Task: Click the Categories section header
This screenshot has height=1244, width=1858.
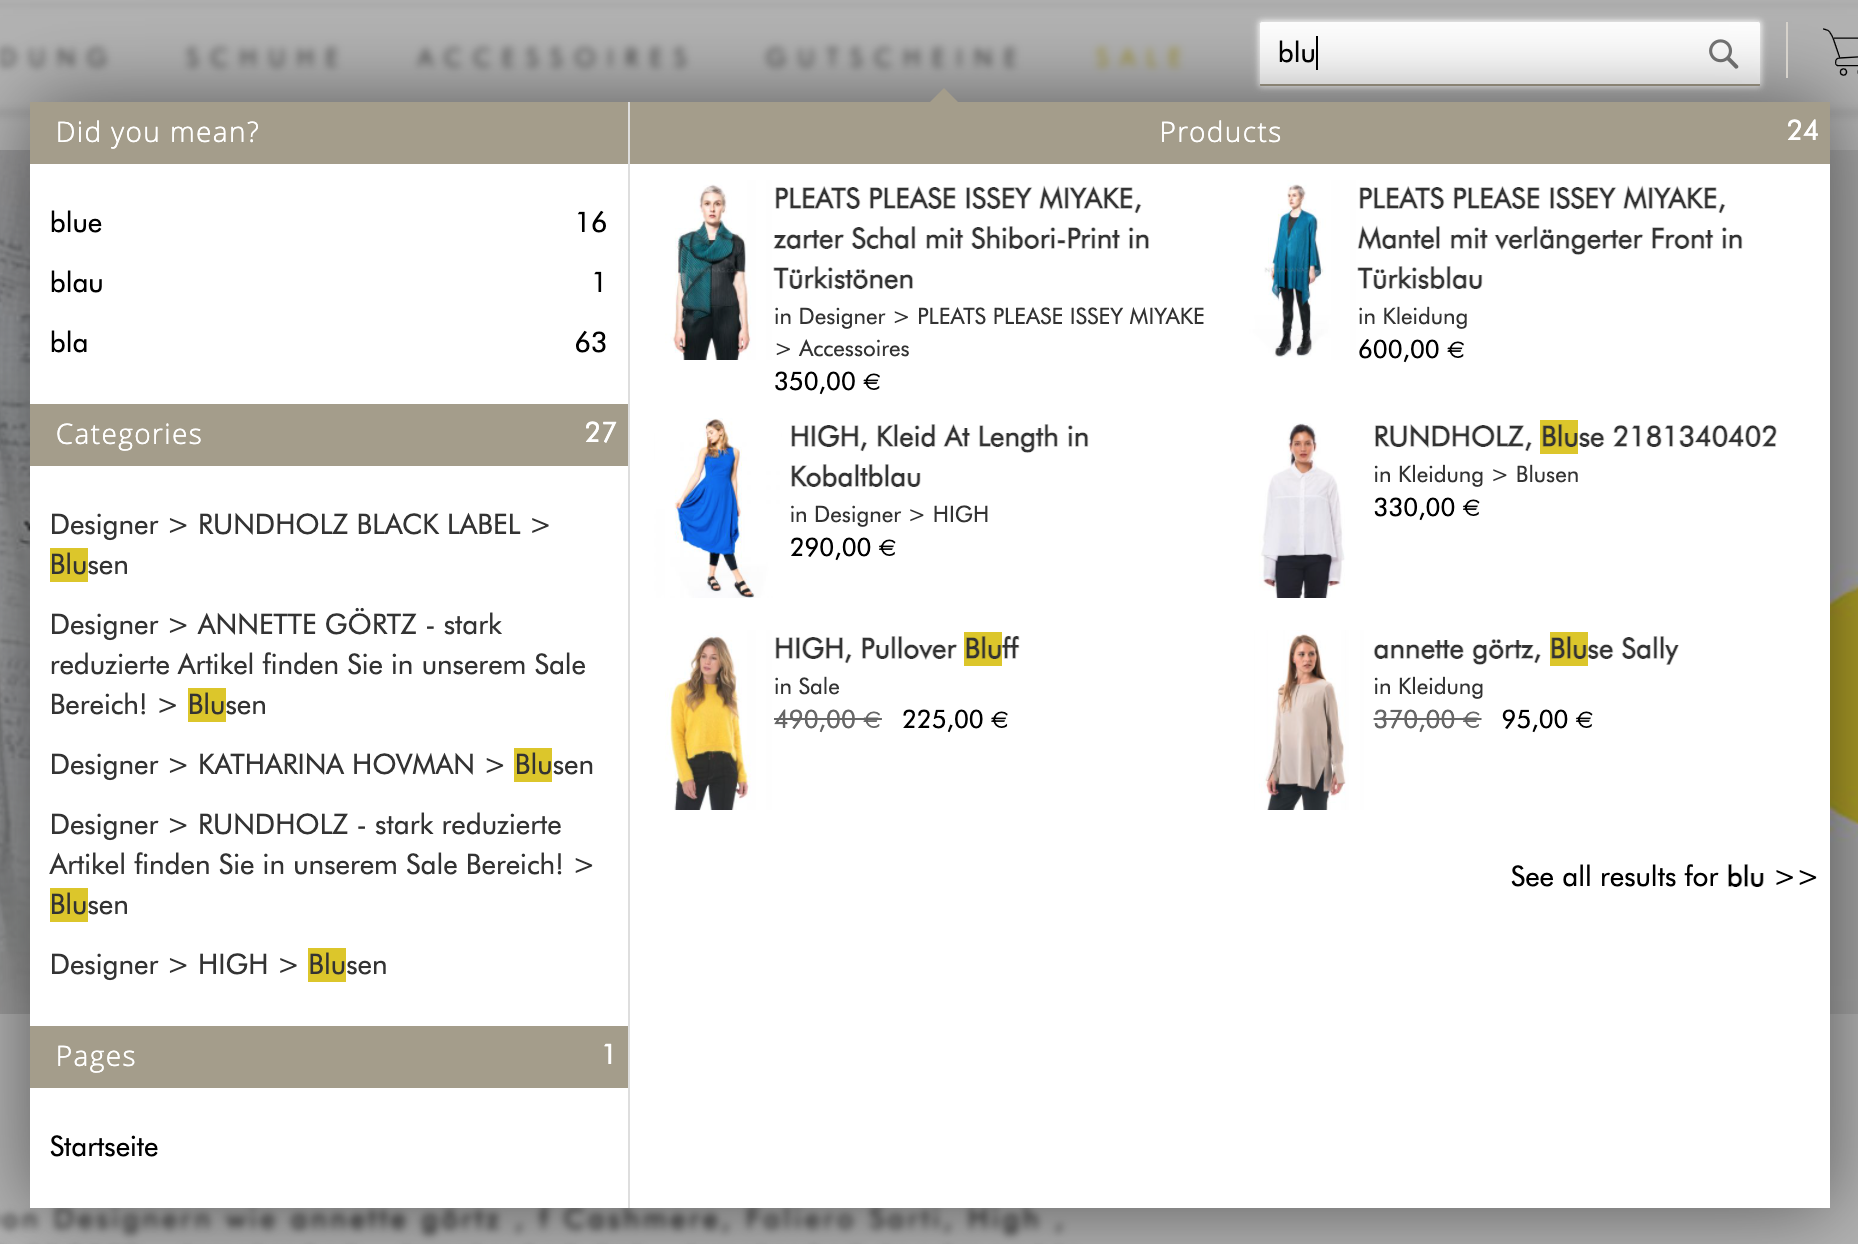Action: [x=329, y=434]
